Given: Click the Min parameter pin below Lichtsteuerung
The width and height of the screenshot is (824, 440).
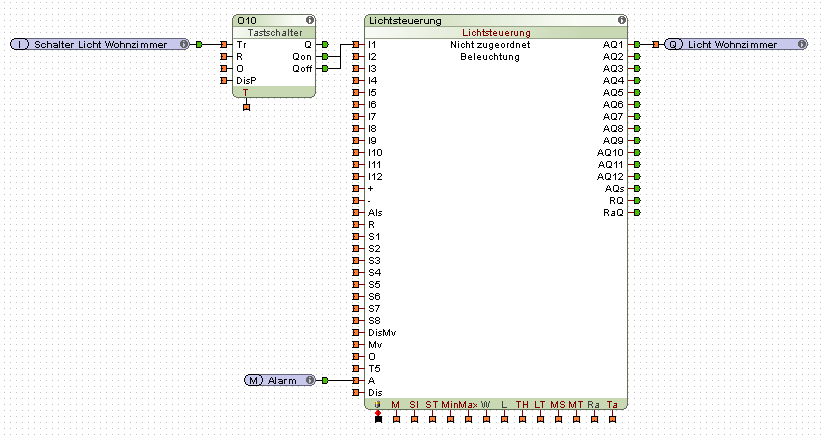Looking at the screenshot, I should [450, 419].
